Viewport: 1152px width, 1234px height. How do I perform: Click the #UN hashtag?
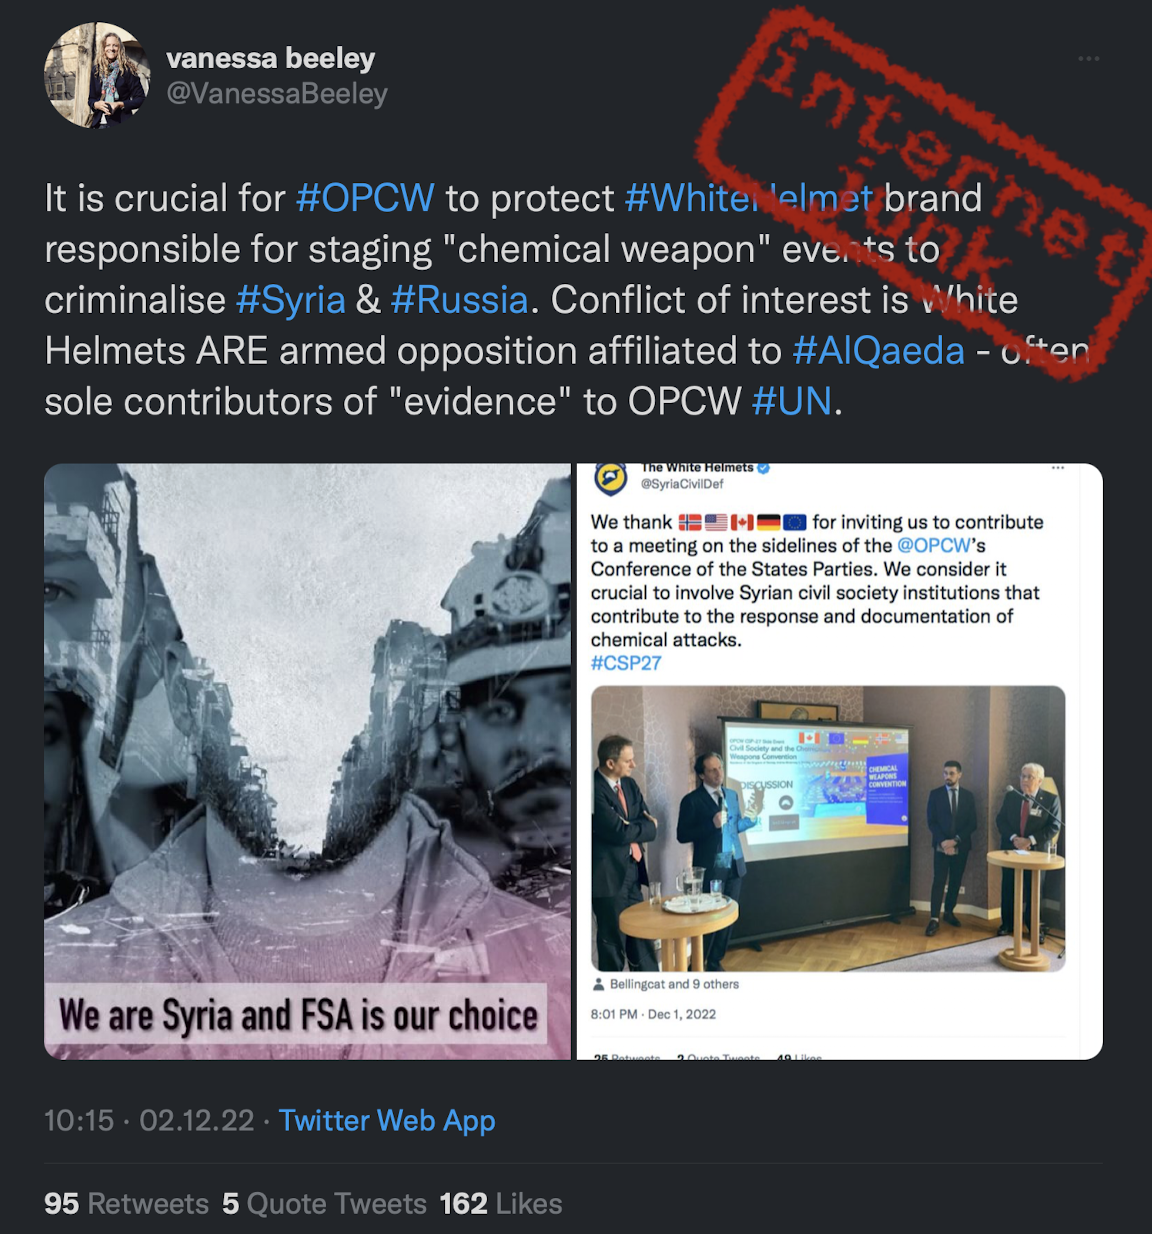[x=792, y=402]
